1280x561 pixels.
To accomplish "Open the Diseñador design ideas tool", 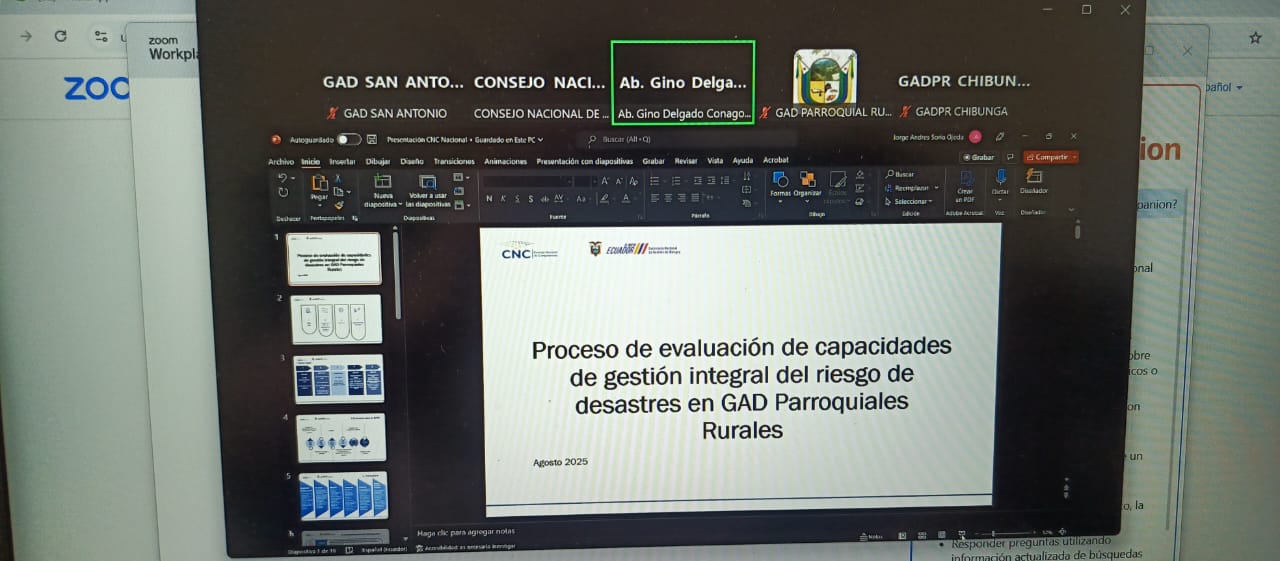I will tap(1034, 178).
